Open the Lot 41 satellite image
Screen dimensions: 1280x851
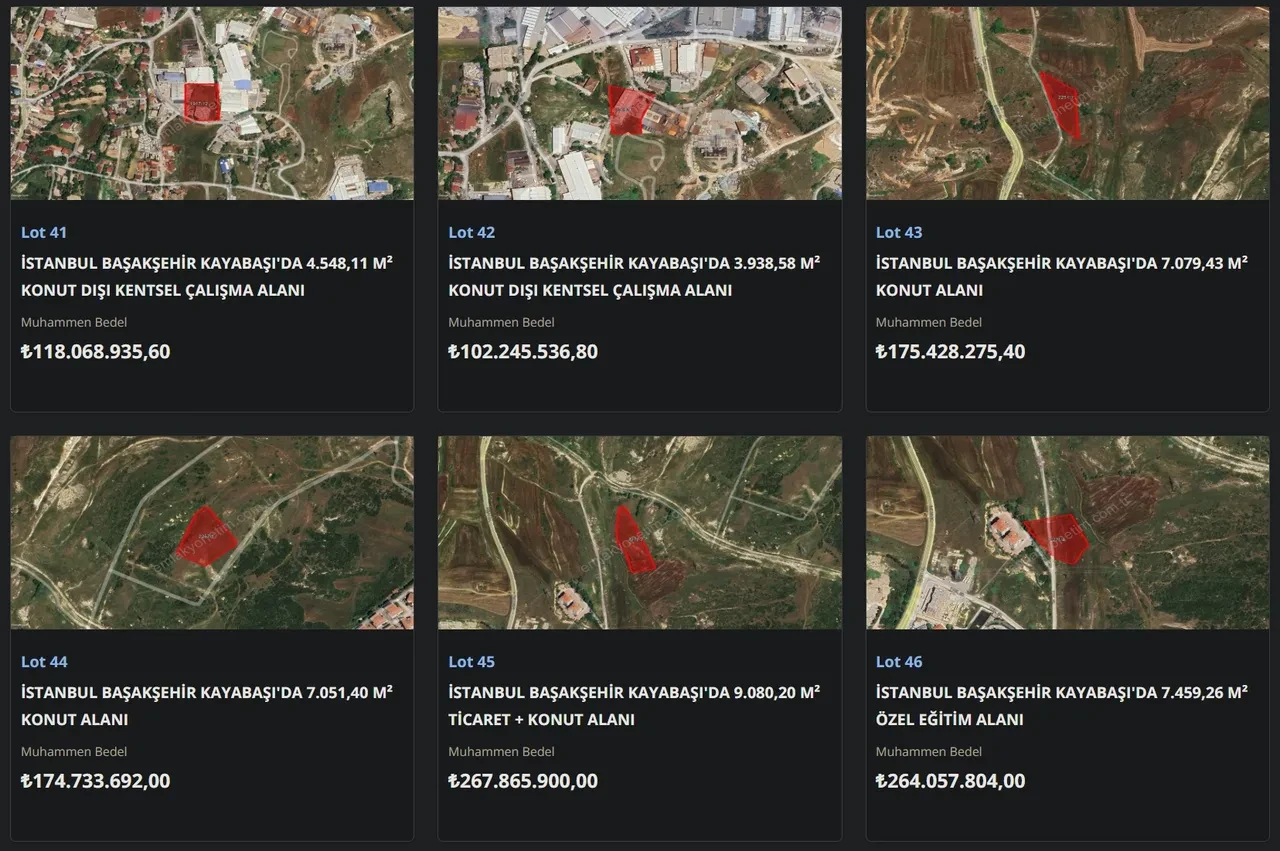pyautogui.click(x=212, y=103)
